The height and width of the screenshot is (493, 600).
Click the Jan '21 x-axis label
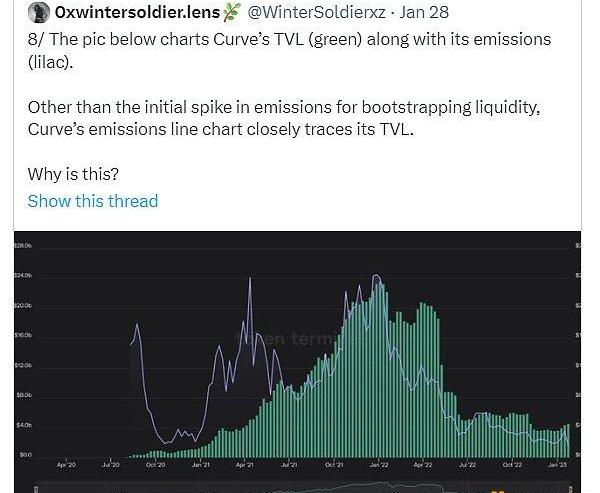(201, 465)
